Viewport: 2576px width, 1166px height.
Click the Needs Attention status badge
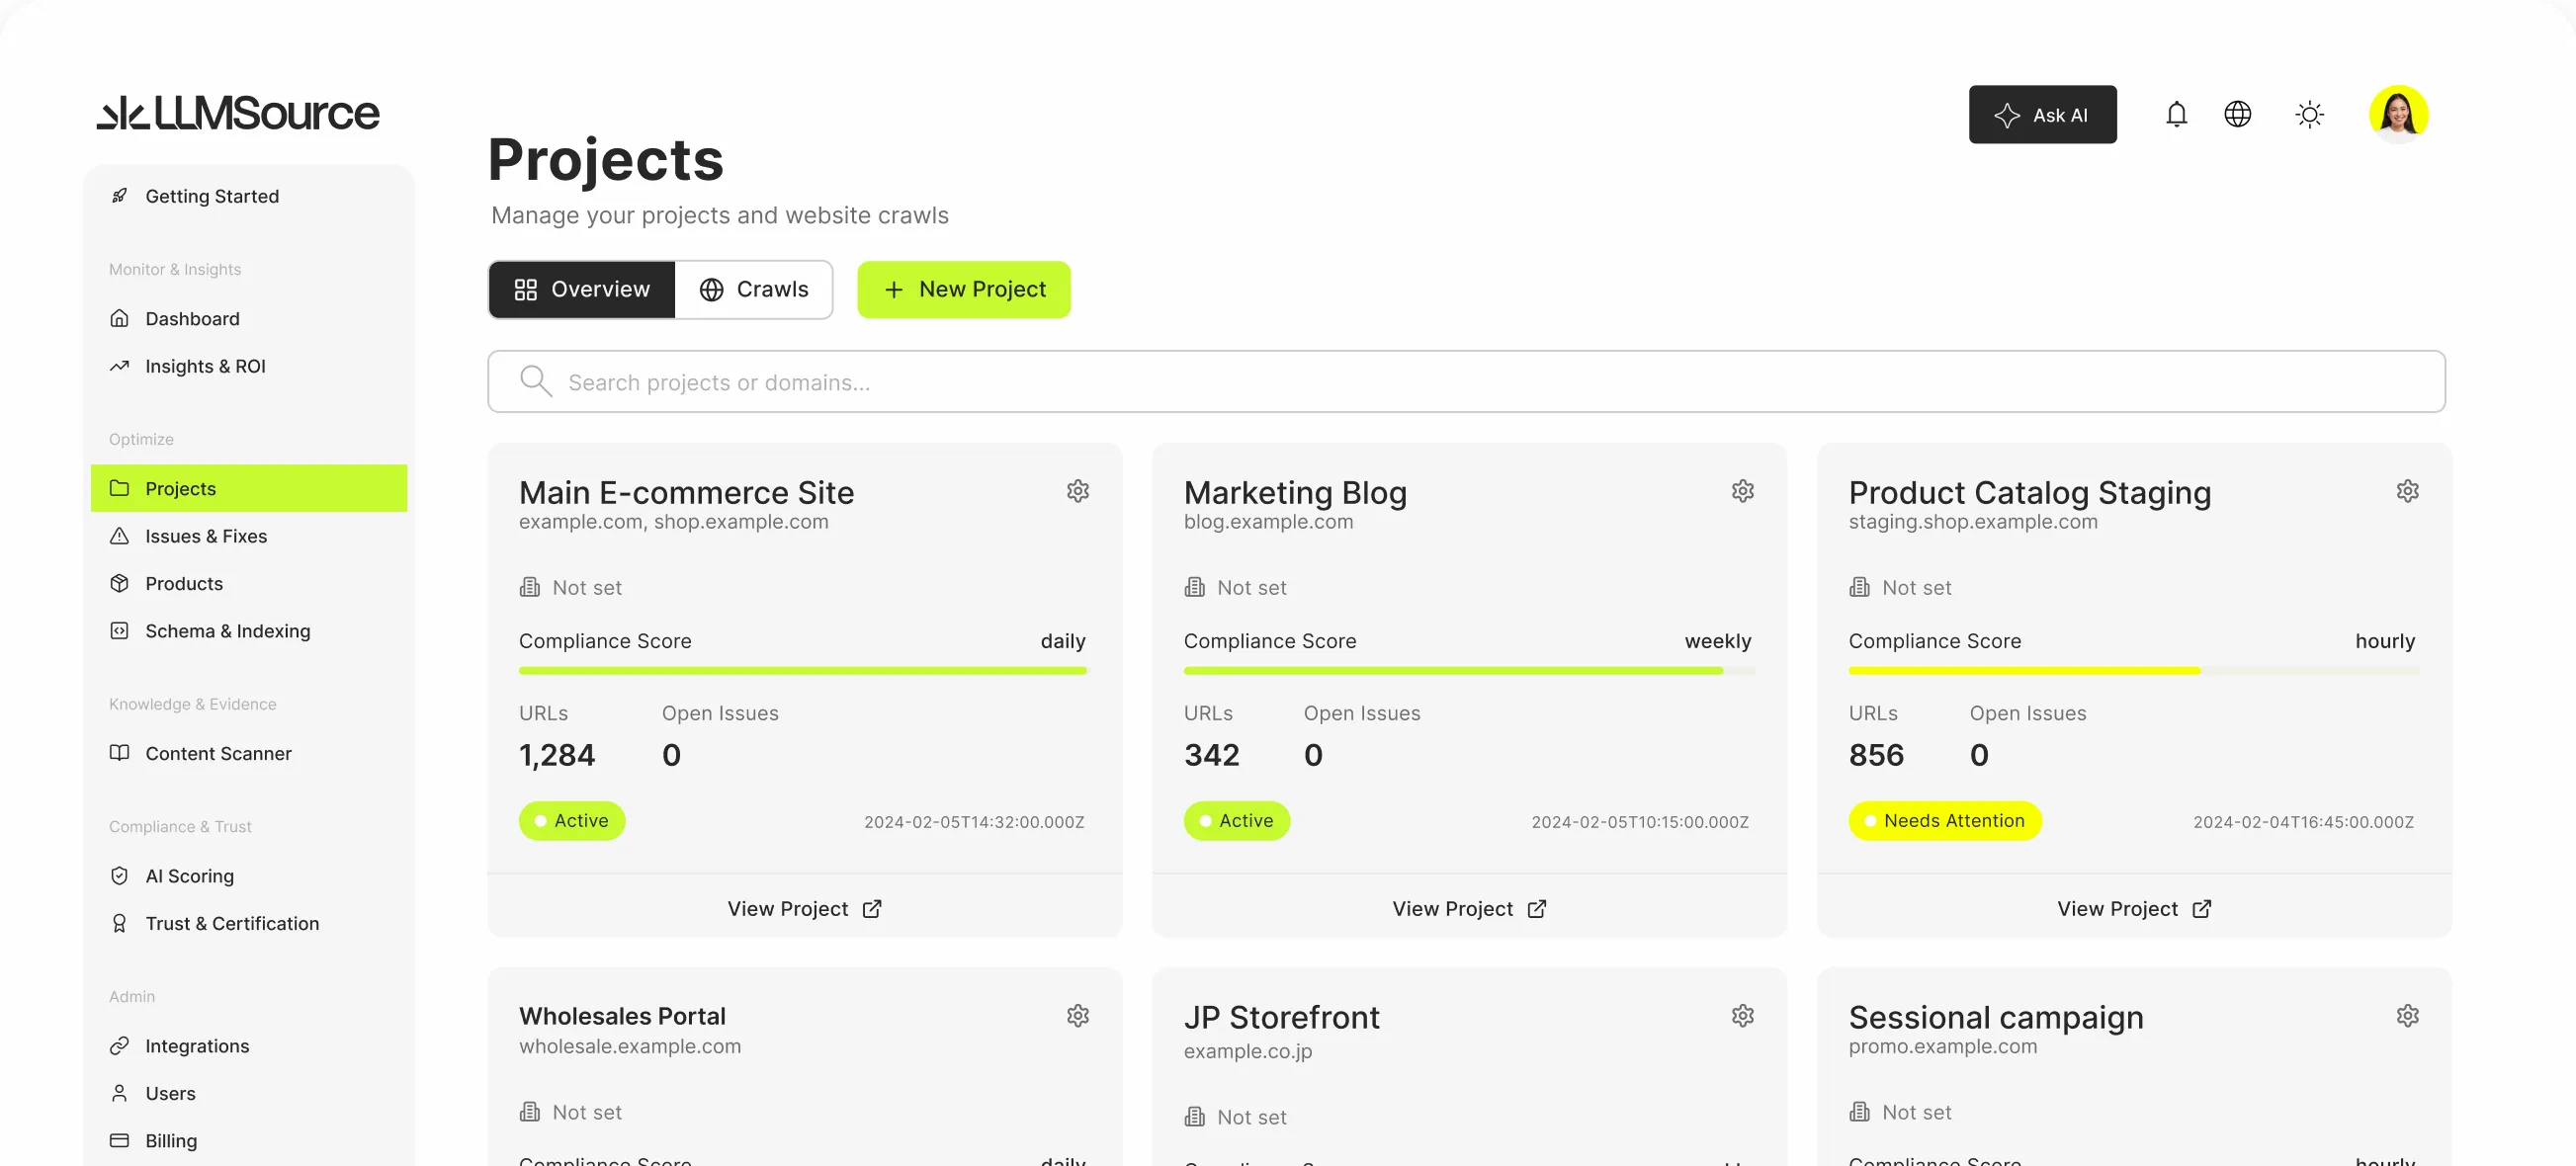[x=1945, y=821]
